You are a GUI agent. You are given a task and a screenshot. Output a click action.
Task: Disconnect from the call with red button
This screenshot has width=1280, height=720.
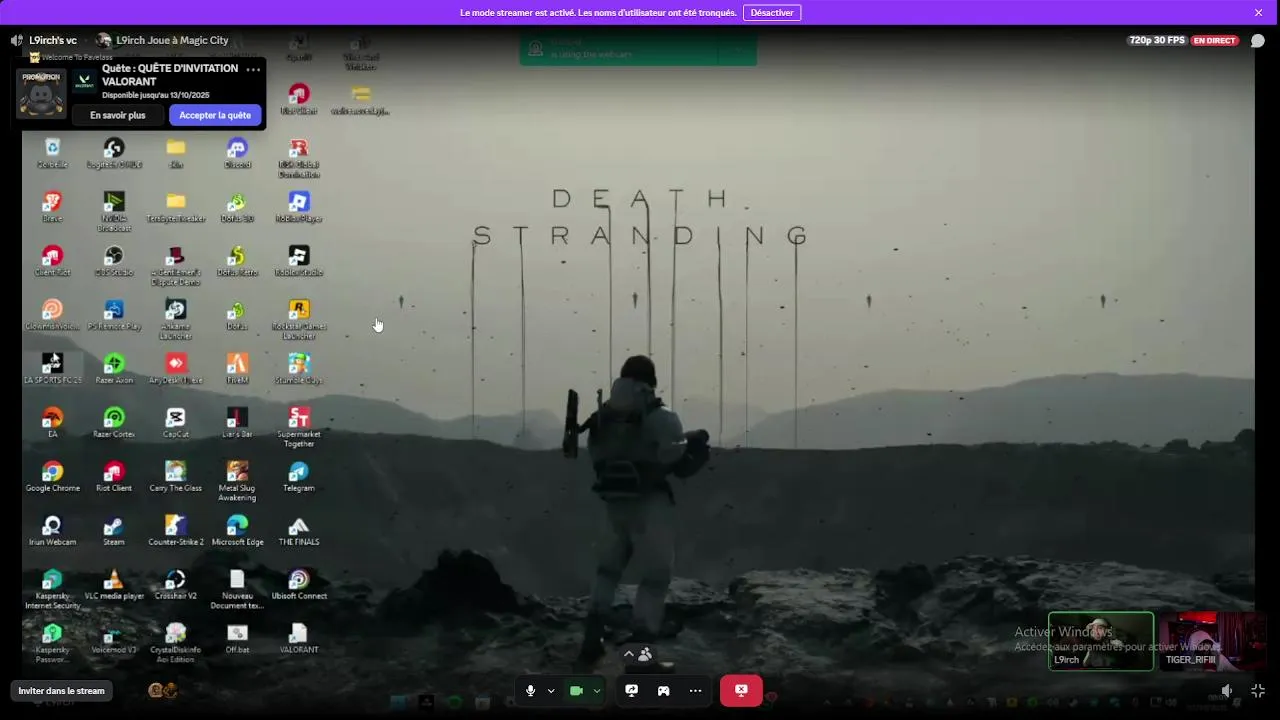coord(741,691)
